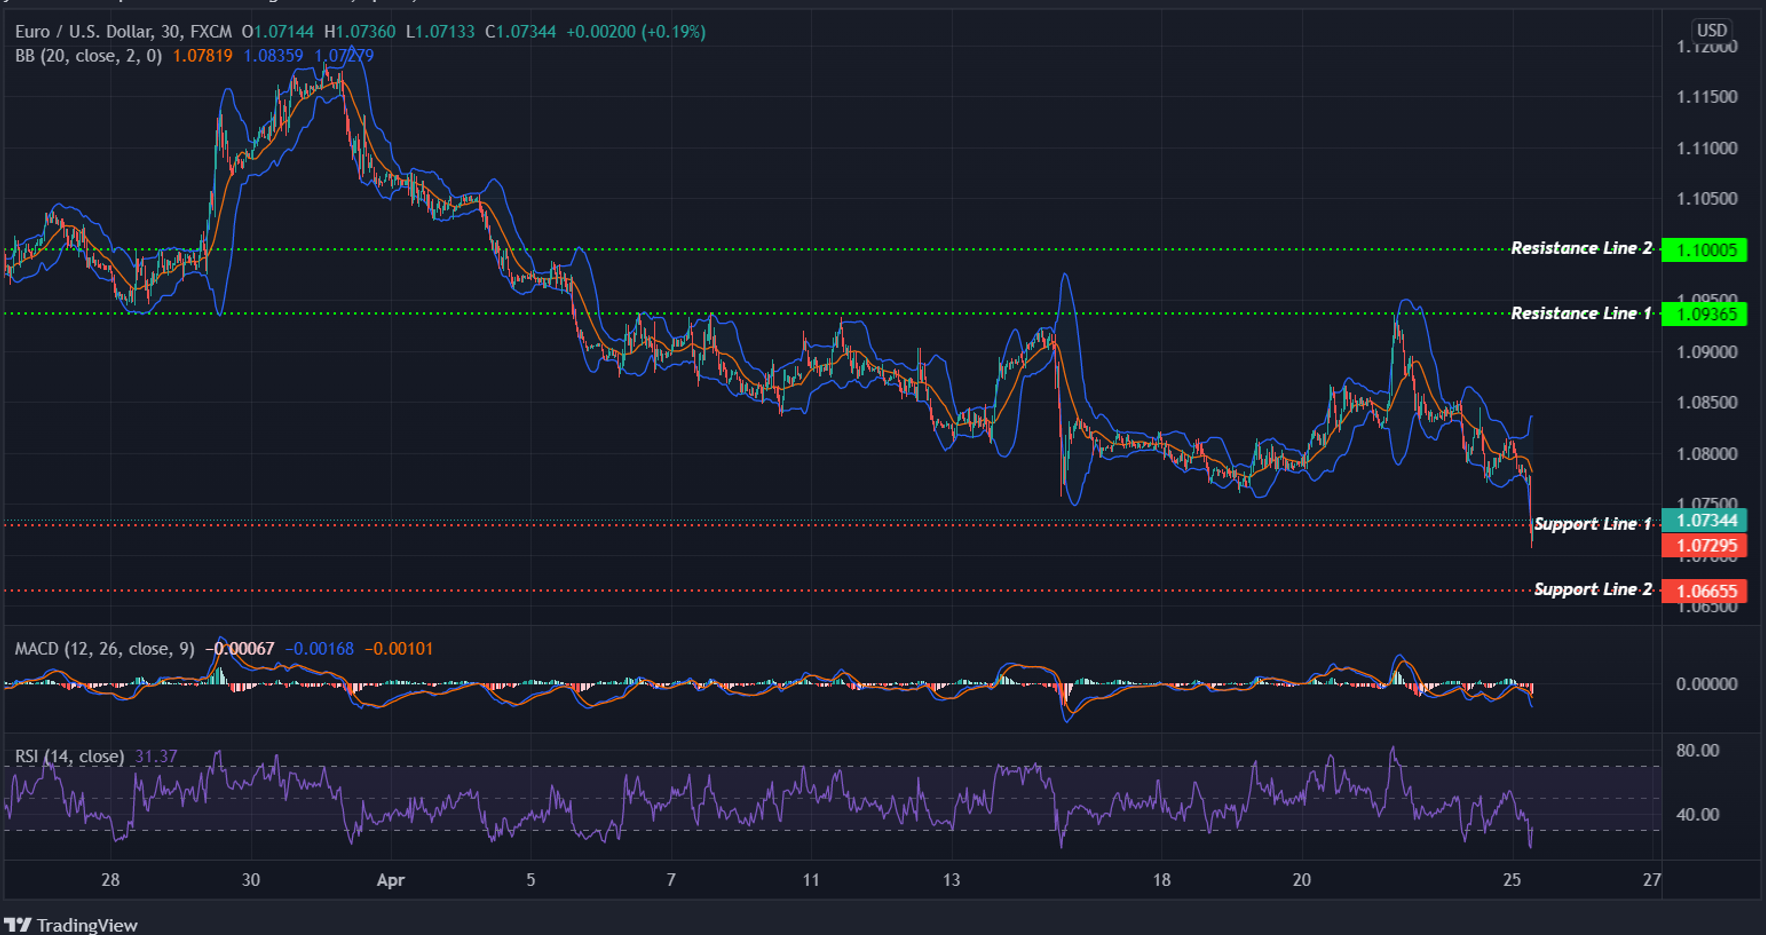1766x935 pixels.
Task: Select the Resistance Line 2 label
Action: coord(1580,248)
